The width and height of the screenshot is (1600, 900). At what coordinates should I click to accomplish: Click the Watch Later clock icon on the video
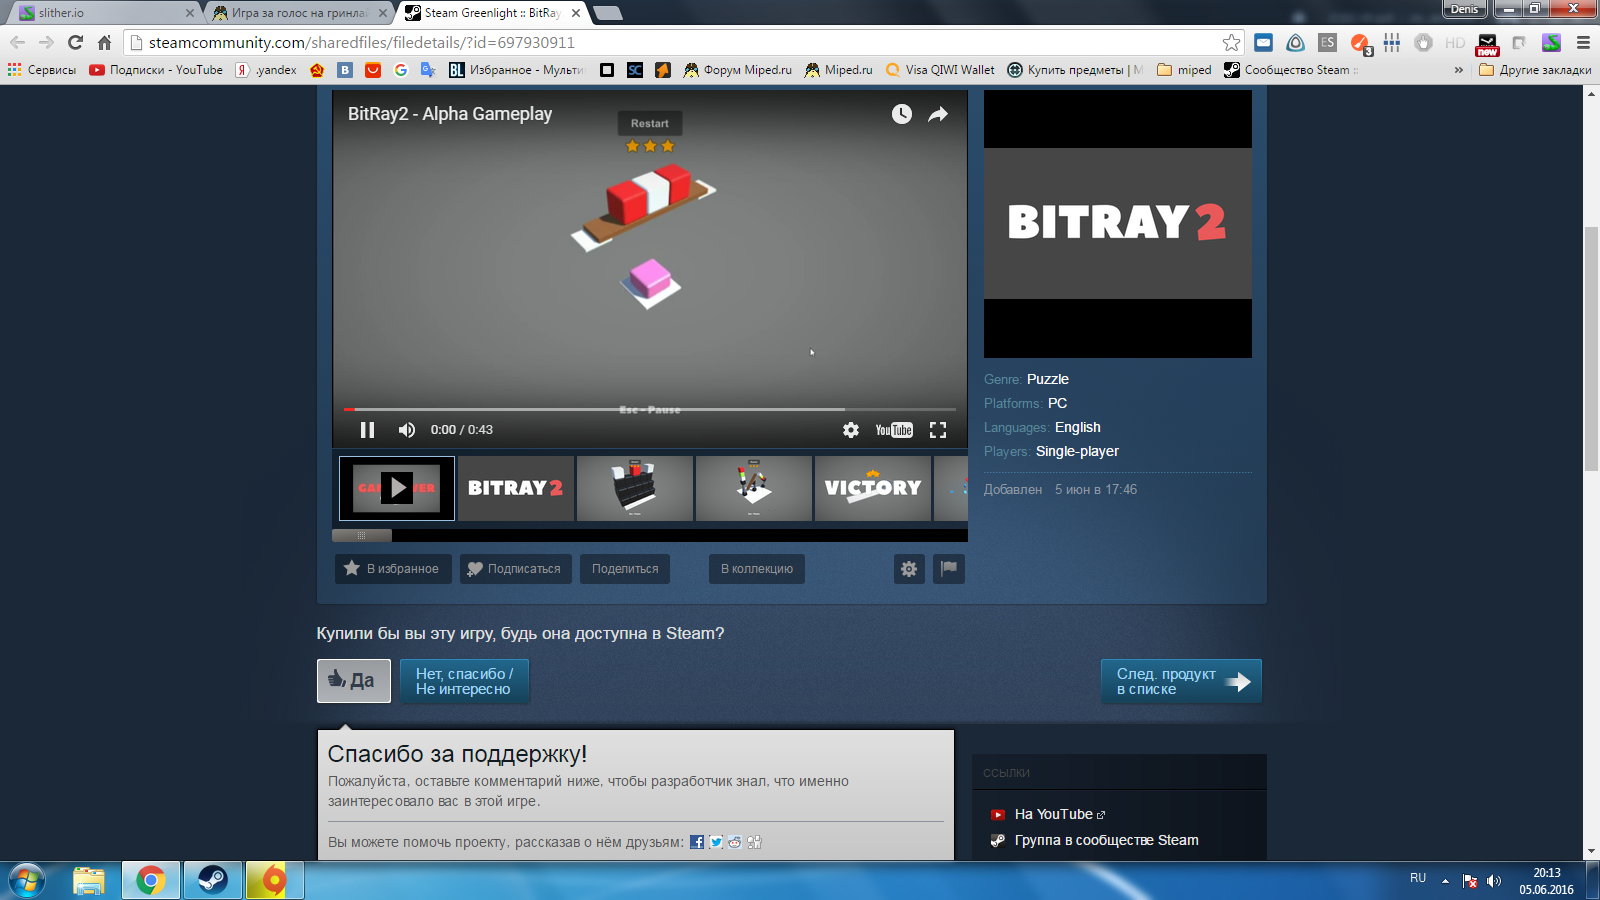point(902,114)
